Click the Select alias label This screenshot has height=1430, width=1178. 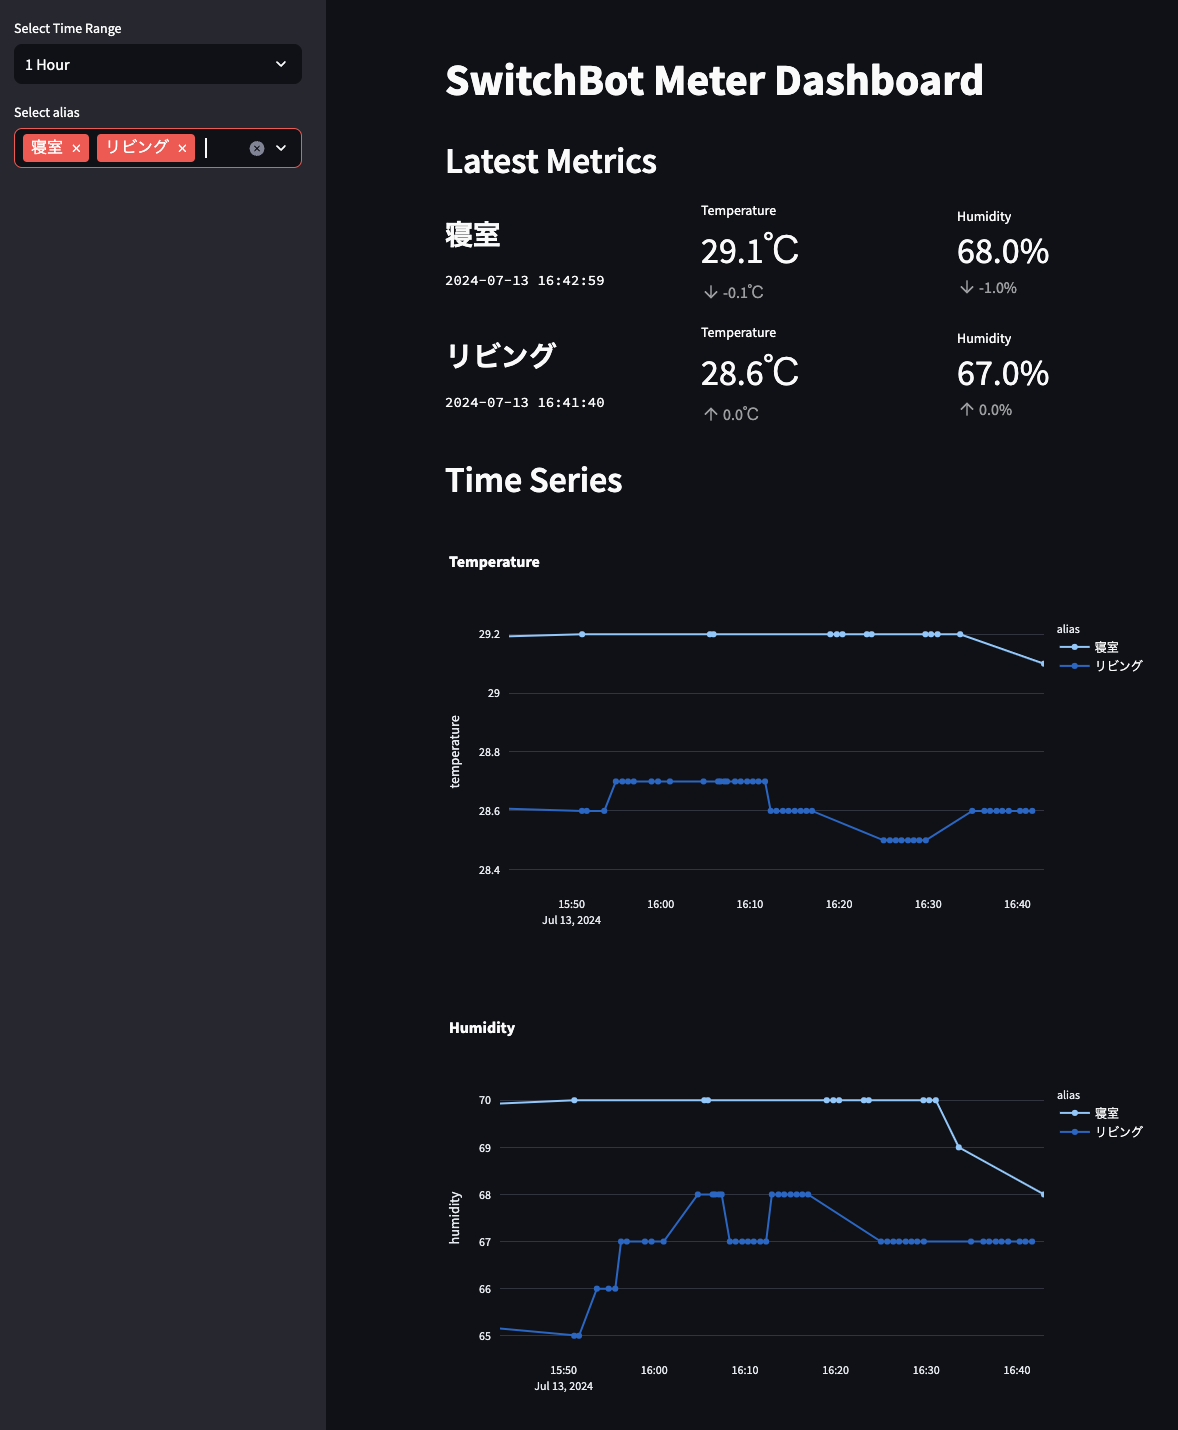click(47, 113)
